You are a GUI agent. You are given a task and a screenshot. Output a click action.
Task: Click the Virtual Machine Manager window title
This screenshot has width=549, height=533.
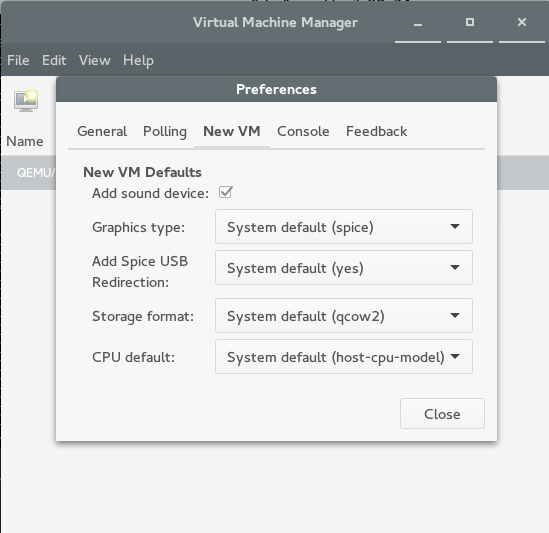click(275, 23)
